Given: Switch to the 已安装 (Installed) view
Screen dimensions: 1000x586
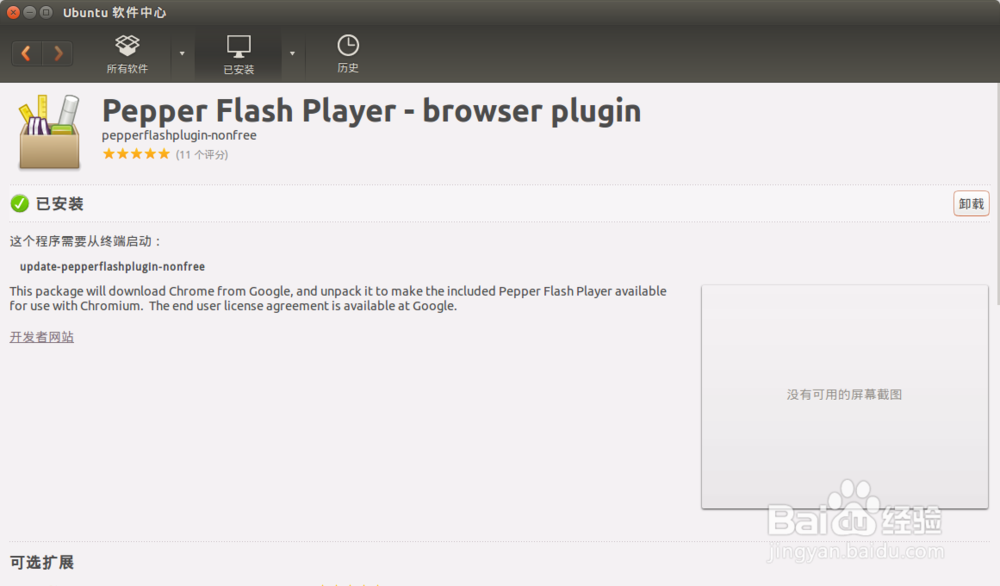Looking at the screenshot, I should tap(239, 55).
